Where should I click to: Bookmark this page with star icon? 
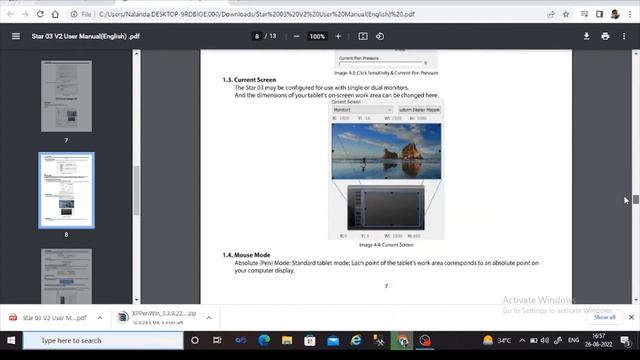click(566, 14)
